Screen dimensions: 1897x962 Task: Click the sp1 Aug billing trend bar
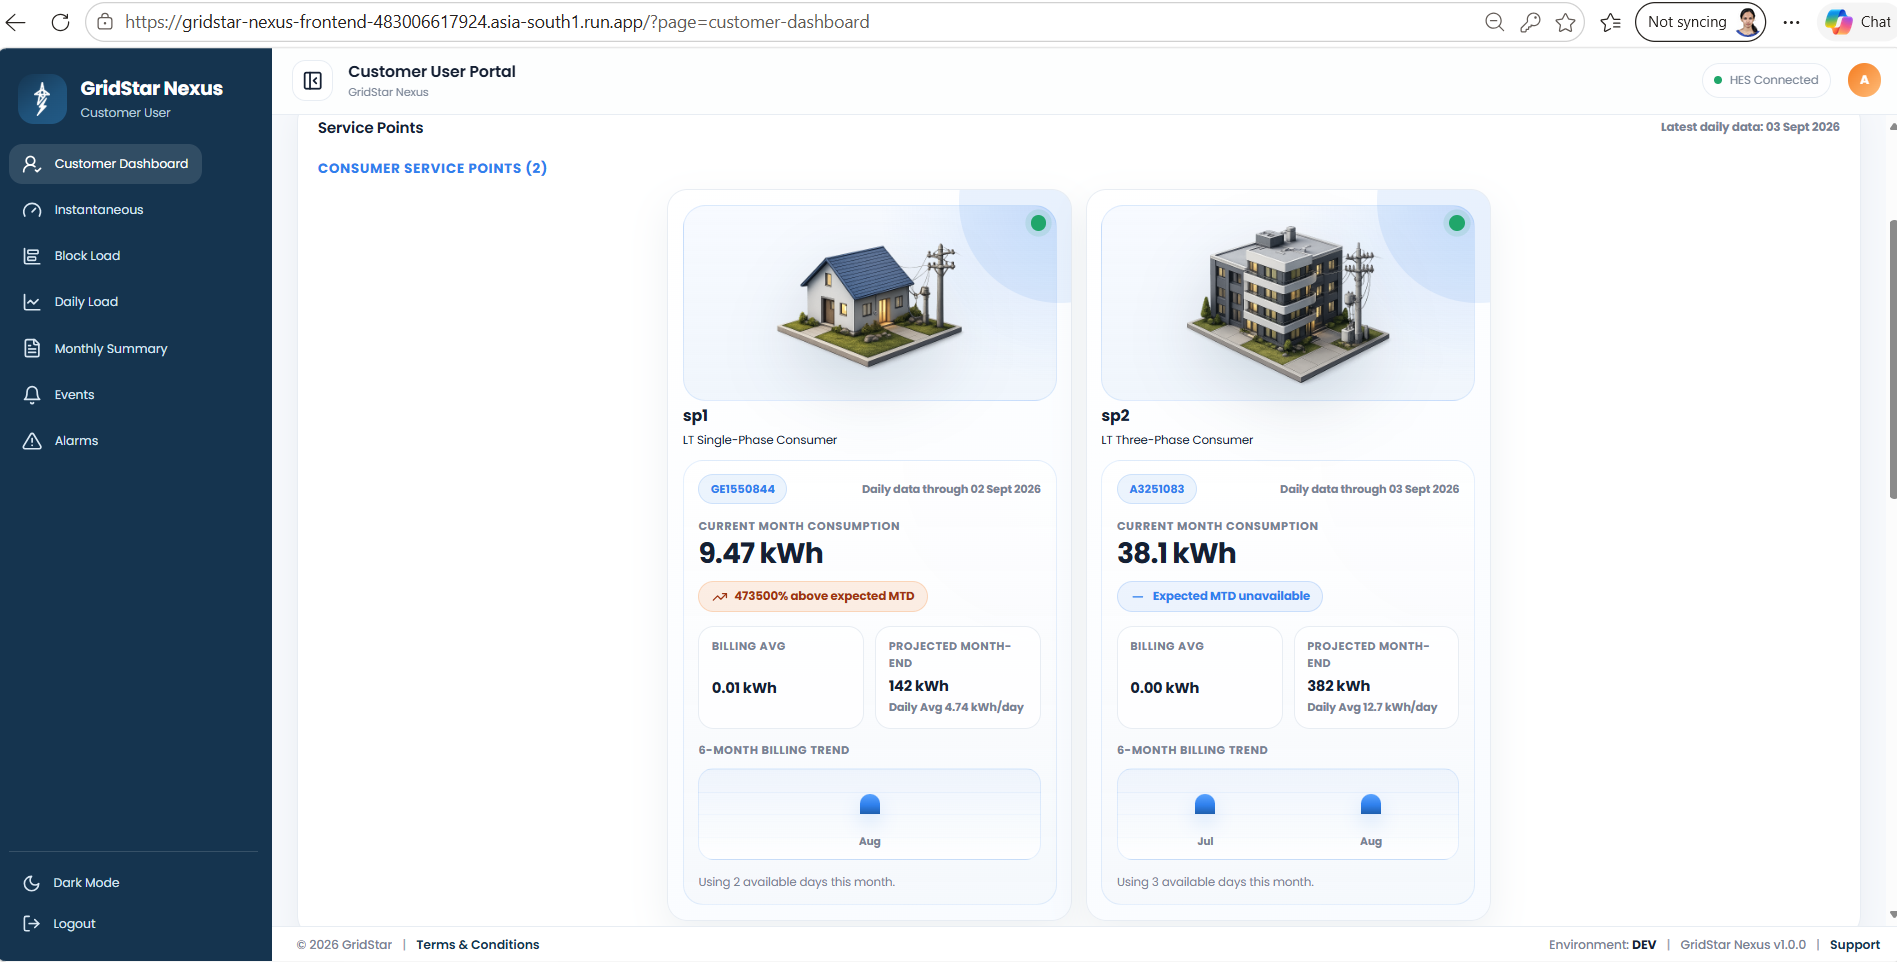(x=870, y=805)
